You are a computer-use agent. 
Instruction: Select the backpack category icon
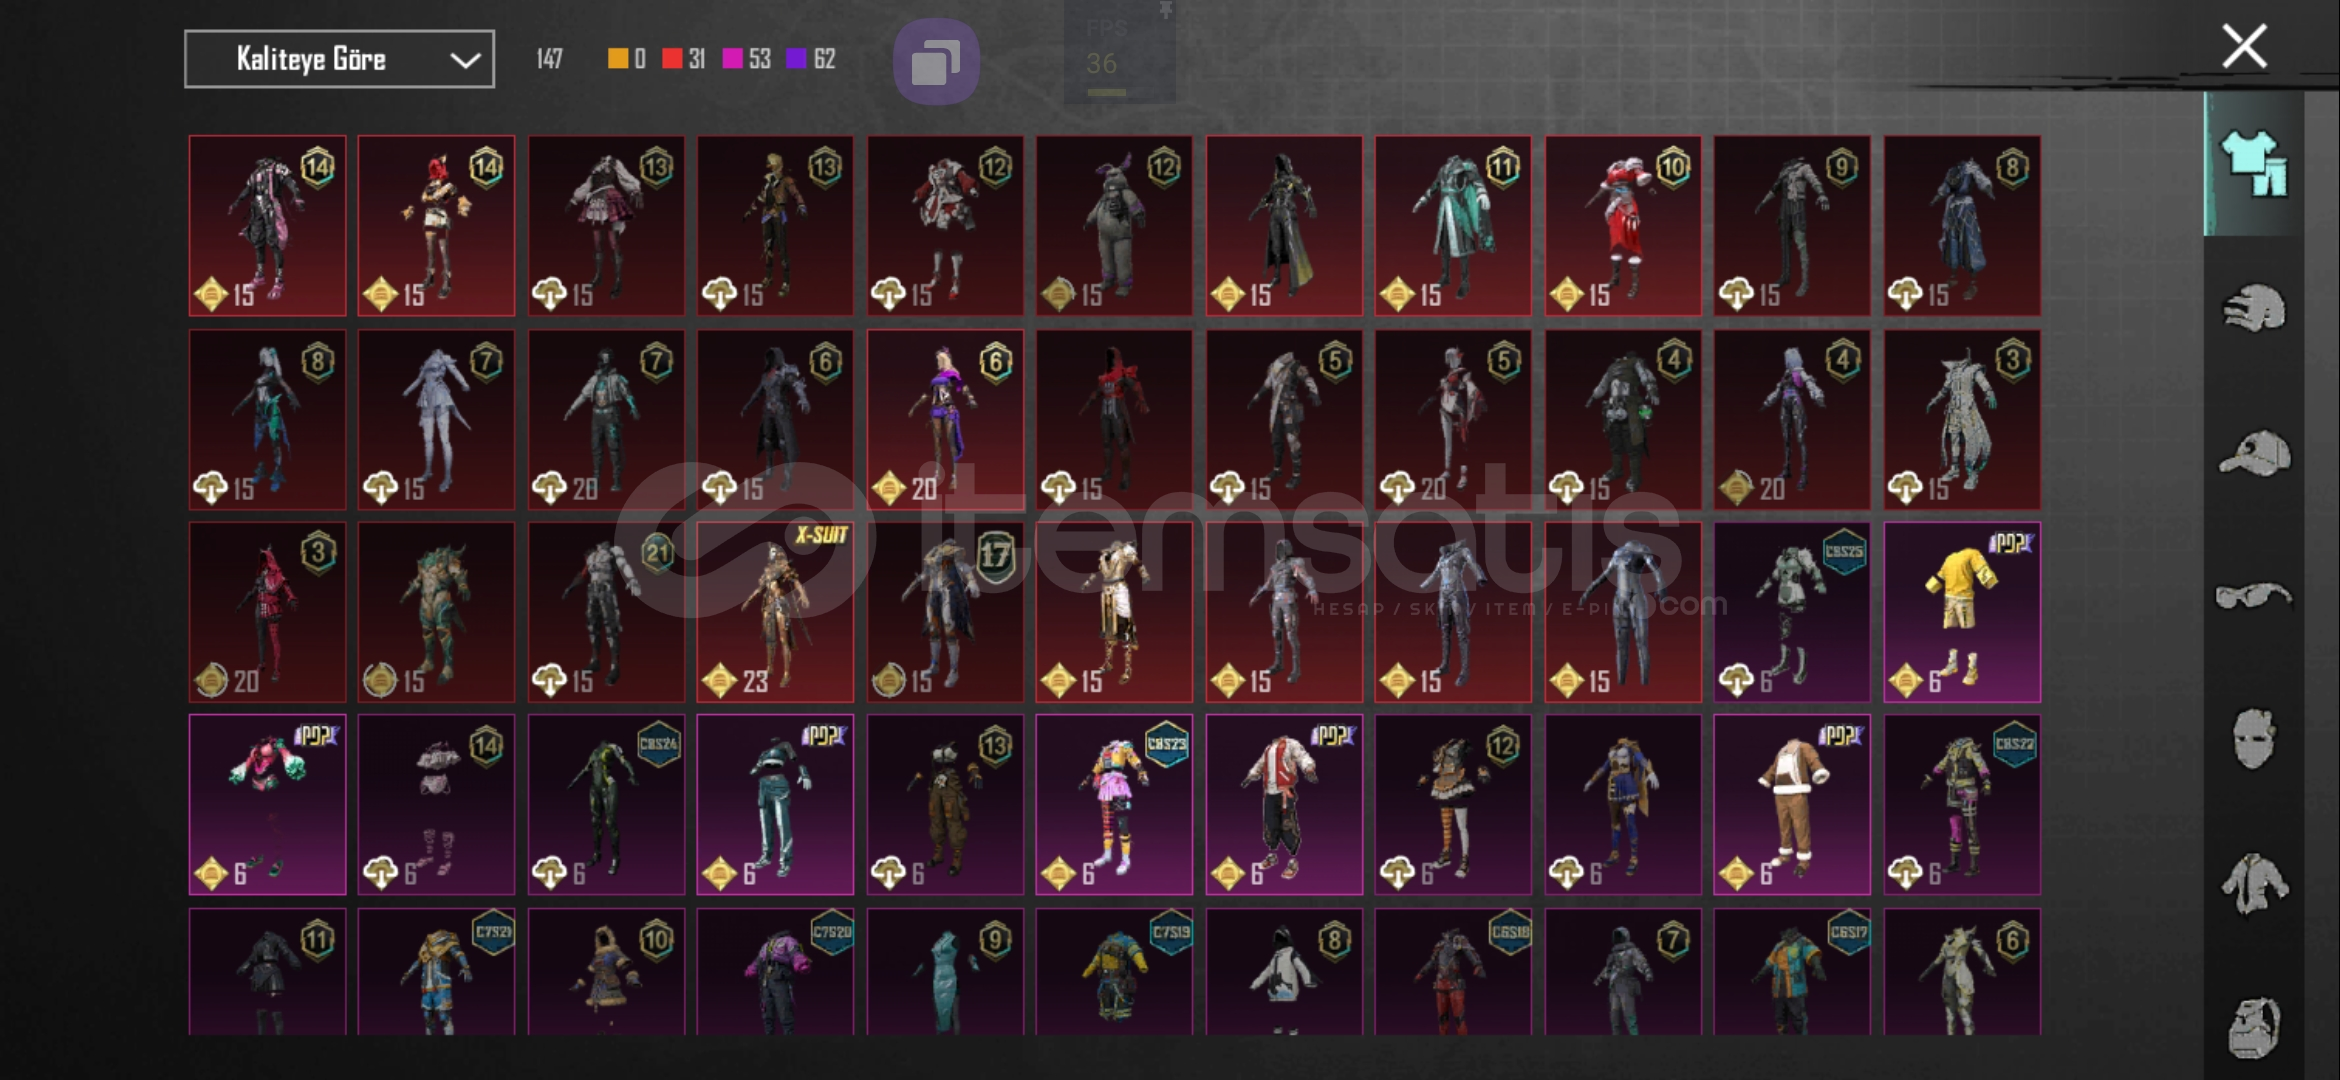pos(2254,1027)
